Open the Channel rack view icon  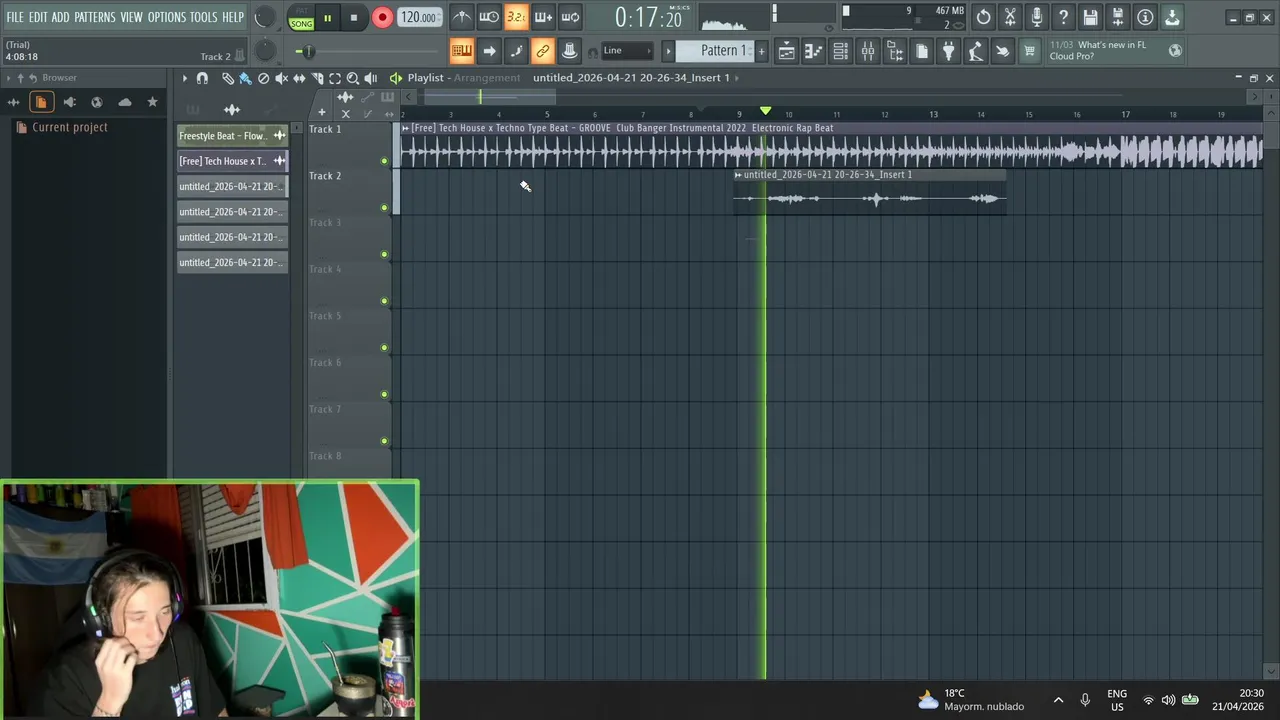click(x=841, y=51)
